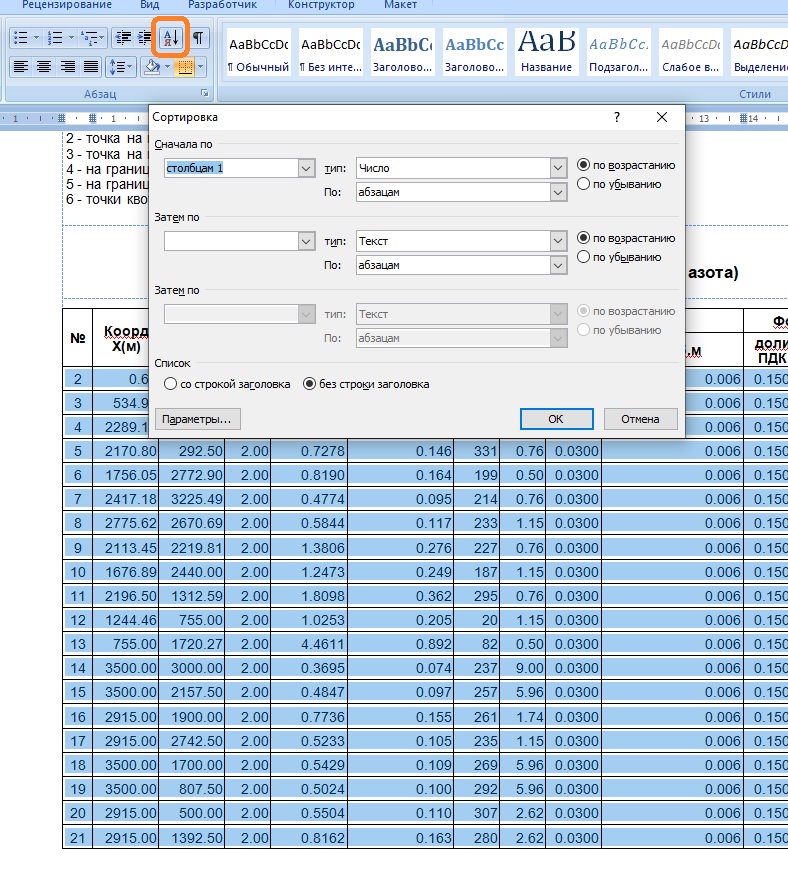Open the 'Сначала по' column dropdown
The image size is (788, 877).
point(307,168)
